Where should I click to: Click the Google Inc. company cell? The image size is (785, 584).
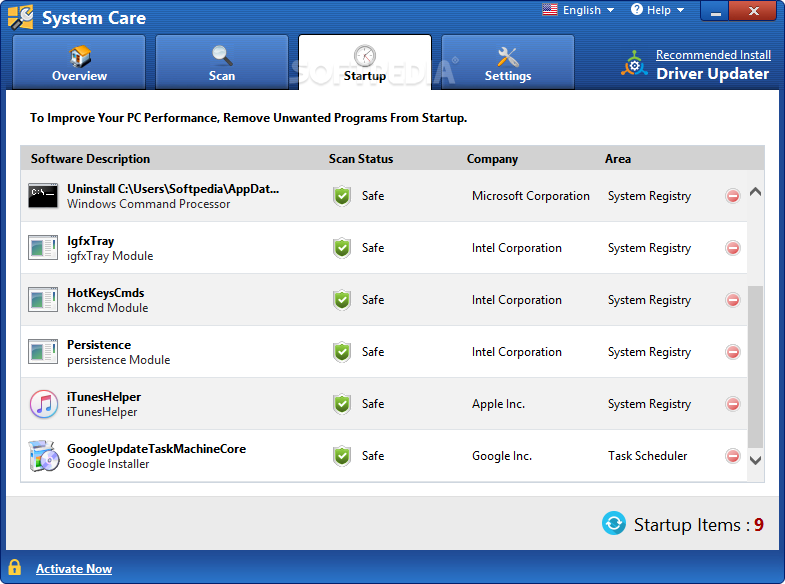click(x=502, y=456)
